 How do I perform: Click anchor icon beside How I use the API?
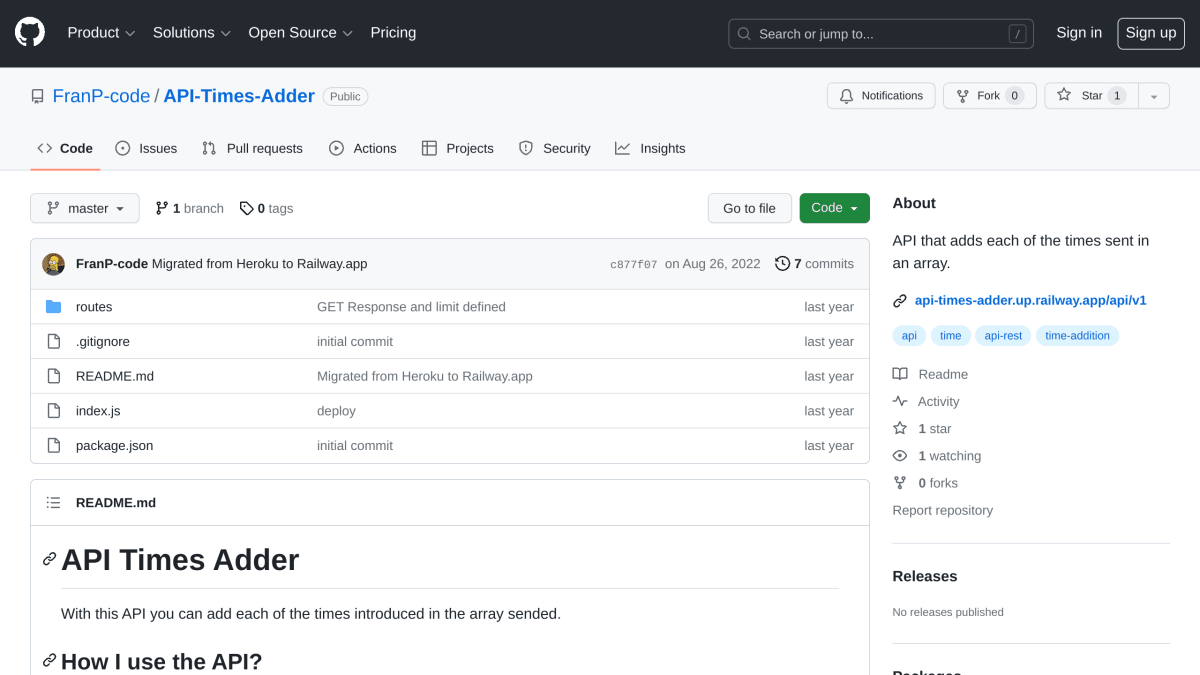click(x=49, y=660)
